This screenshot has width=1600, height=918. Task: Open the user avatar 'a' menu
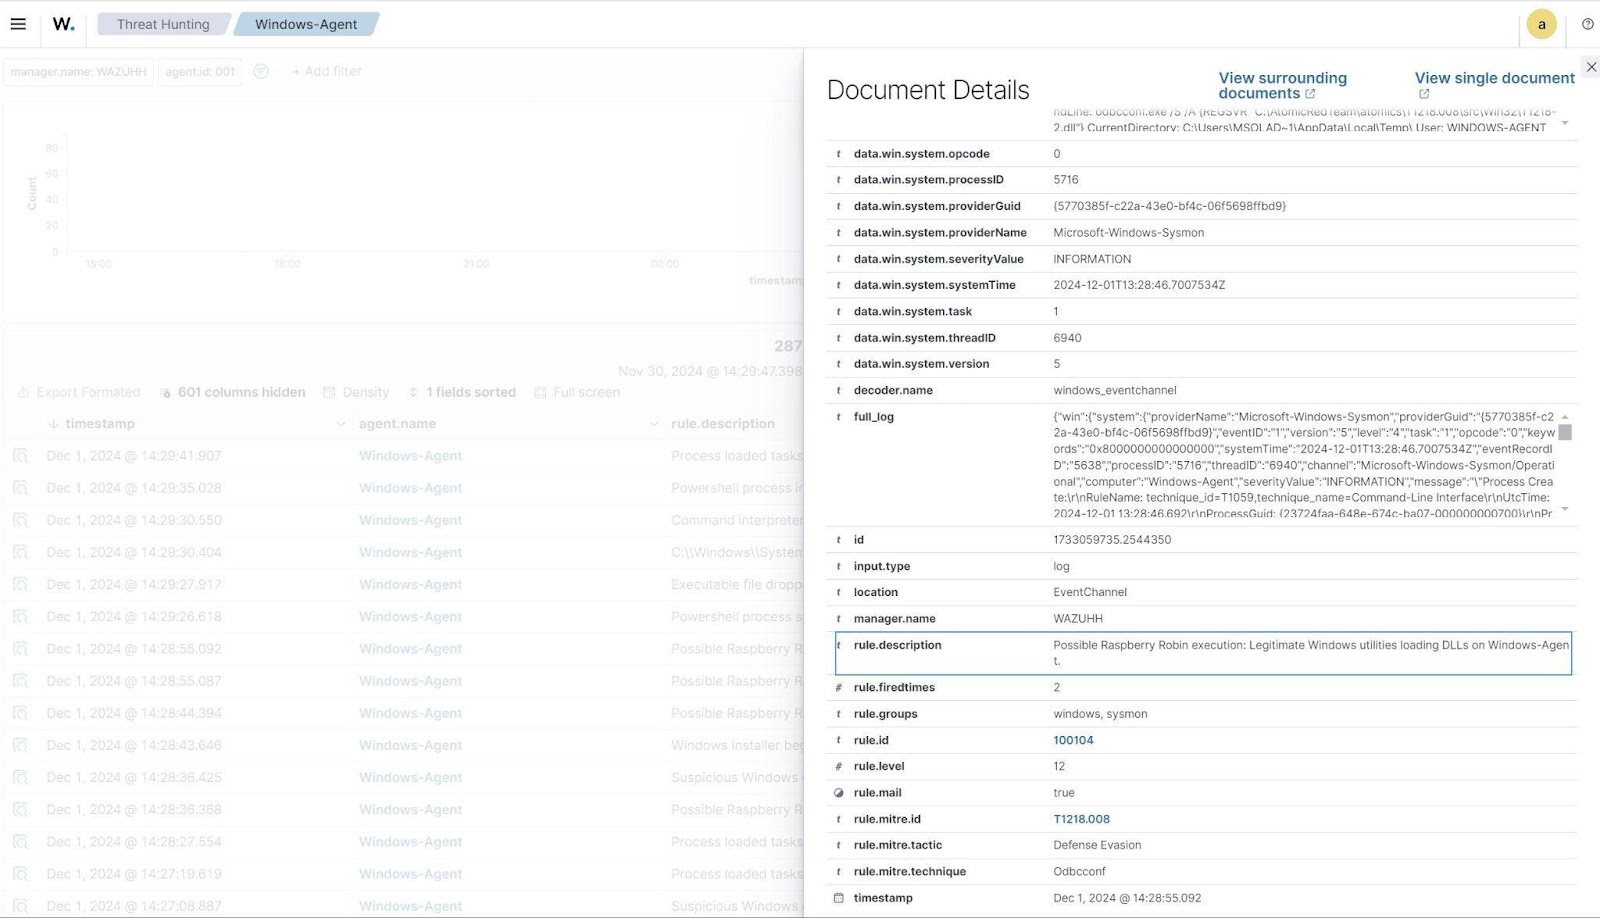[x=1541, y=24]
